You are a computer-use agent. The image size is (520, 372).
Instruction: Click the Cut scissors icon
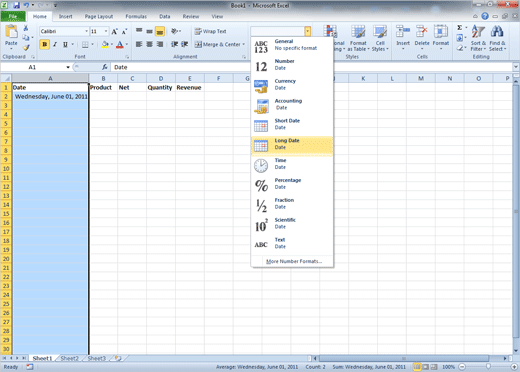pos(26,28)
